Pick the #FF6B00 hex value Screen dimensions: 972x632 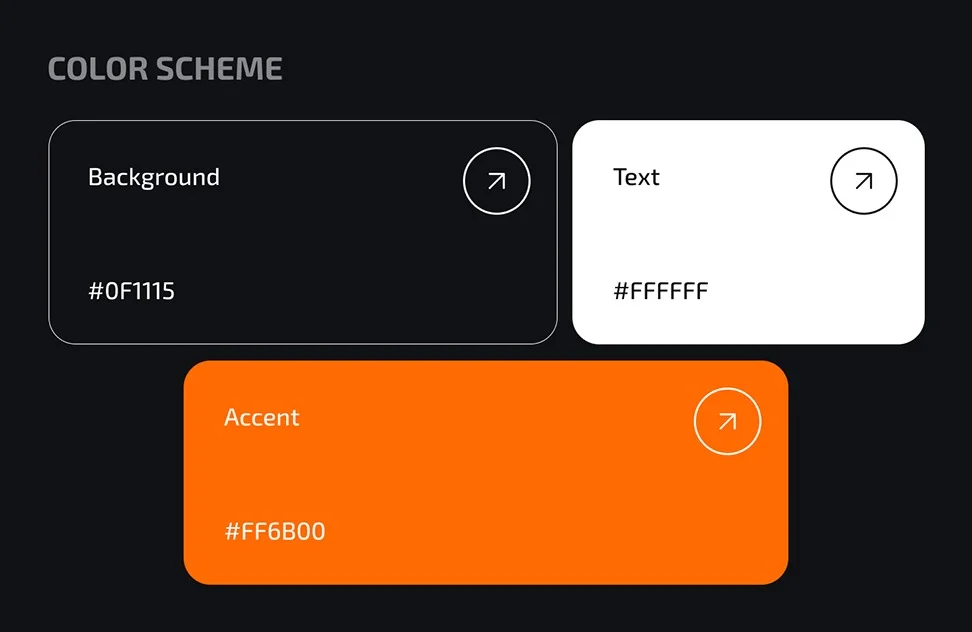(275, 531)
